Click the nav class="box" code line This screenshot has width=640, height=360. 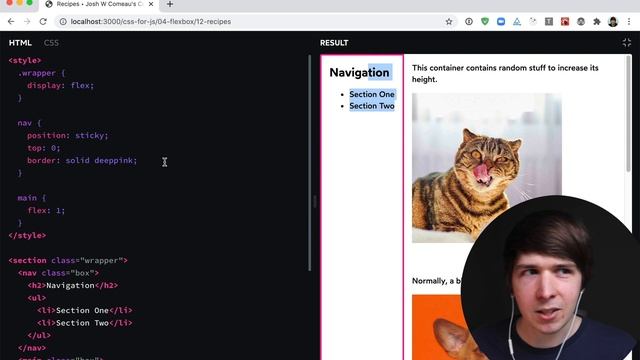(x=58, y=273)
